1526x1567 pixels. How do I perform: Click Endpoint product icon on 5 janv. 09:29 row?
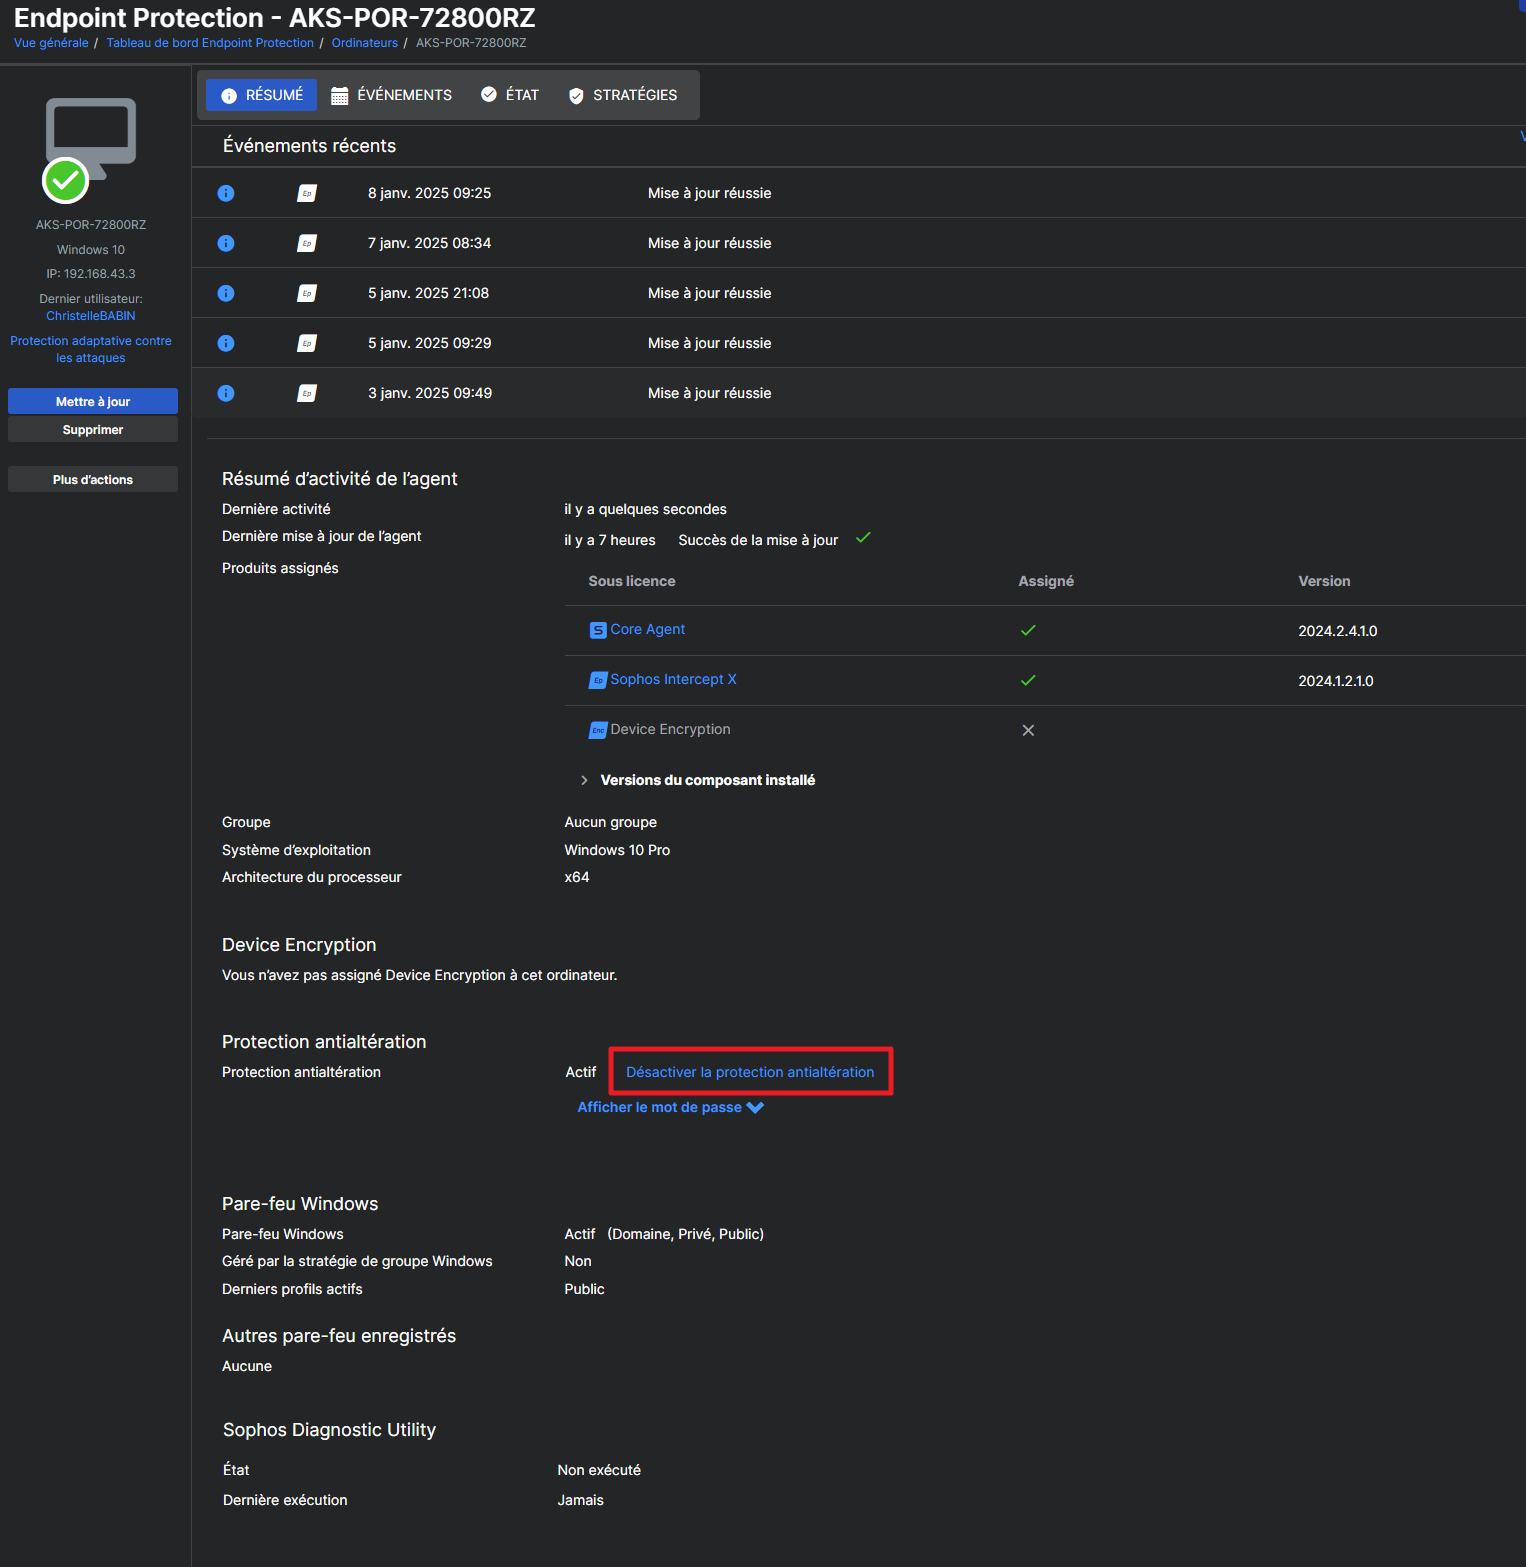(307, 343)
